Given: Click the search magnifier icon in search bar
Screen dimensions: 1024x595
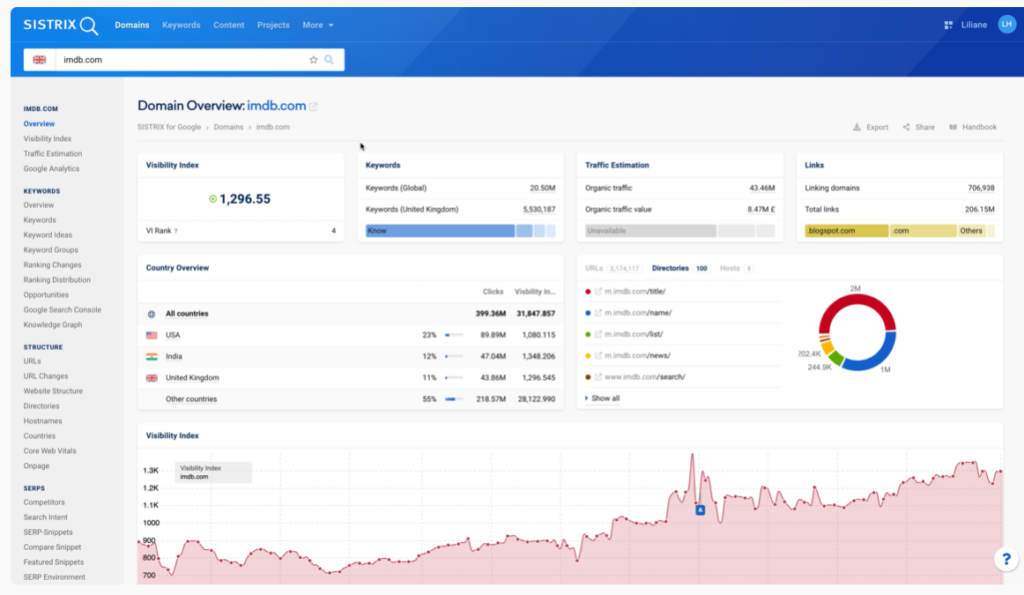Looking at the screenshot, I should click(329, 59).
